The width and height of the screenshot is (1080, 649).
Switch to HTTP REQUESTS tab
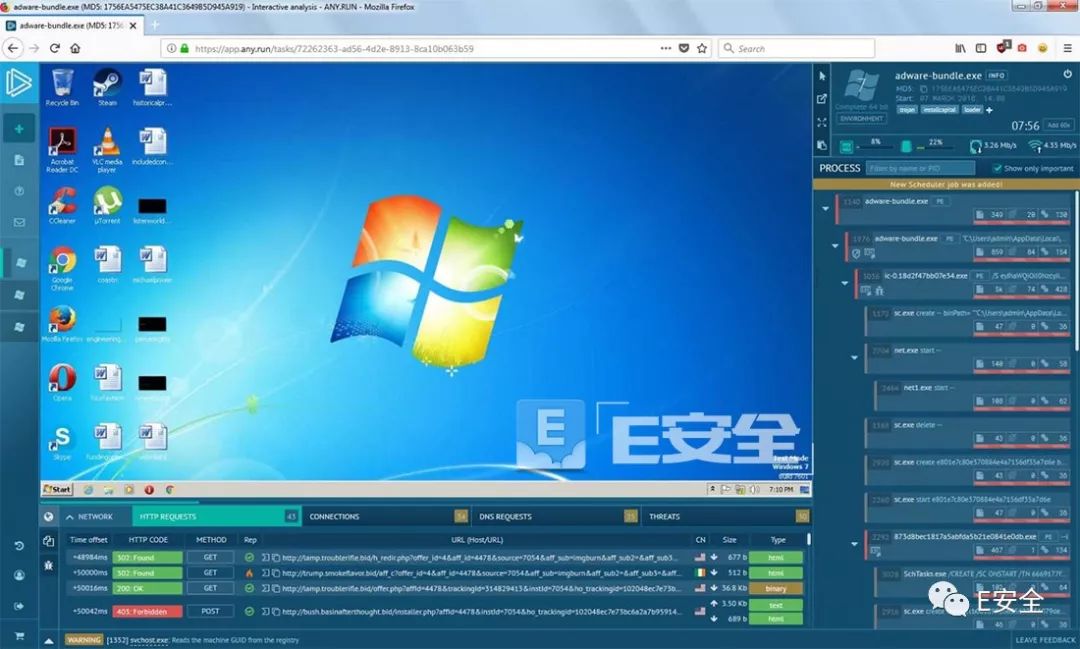217,516
